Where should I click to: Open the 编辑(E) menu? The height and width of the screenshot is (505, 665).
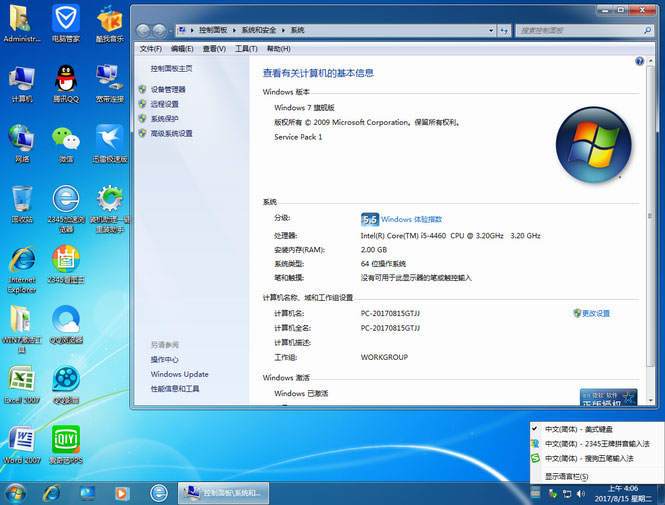click(182, 49)
